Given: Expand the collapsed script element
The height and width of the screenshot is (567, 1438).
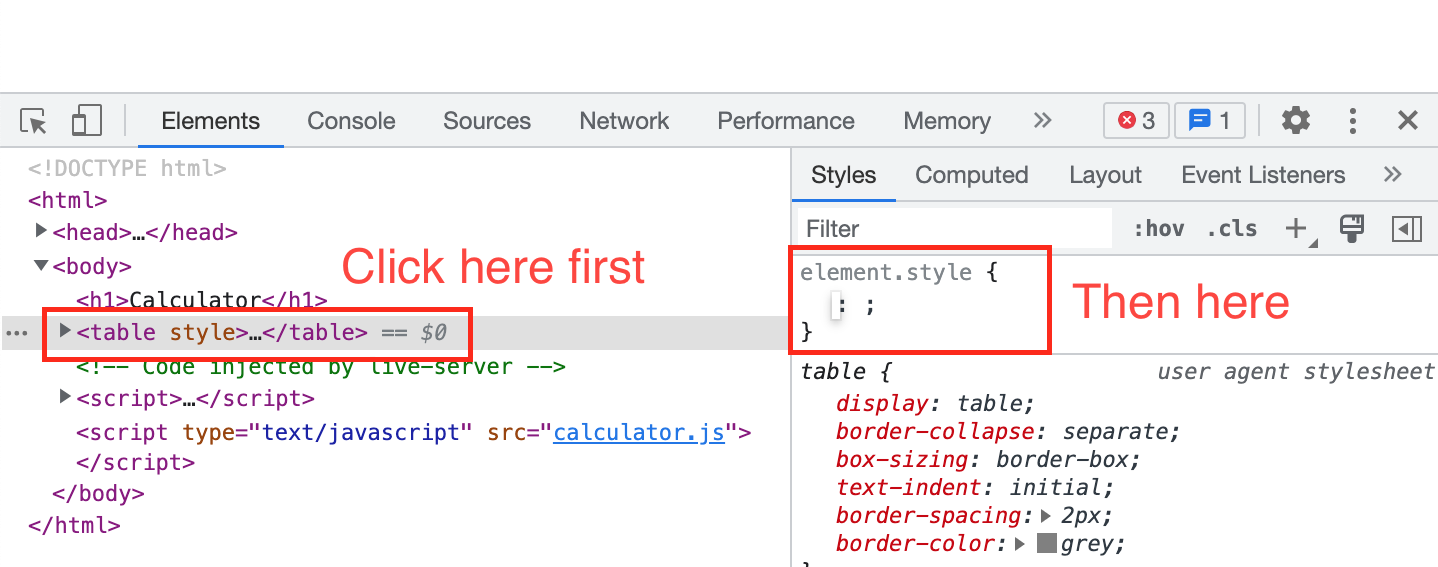Looking at the screenshot, I should [x=65, y=397].
